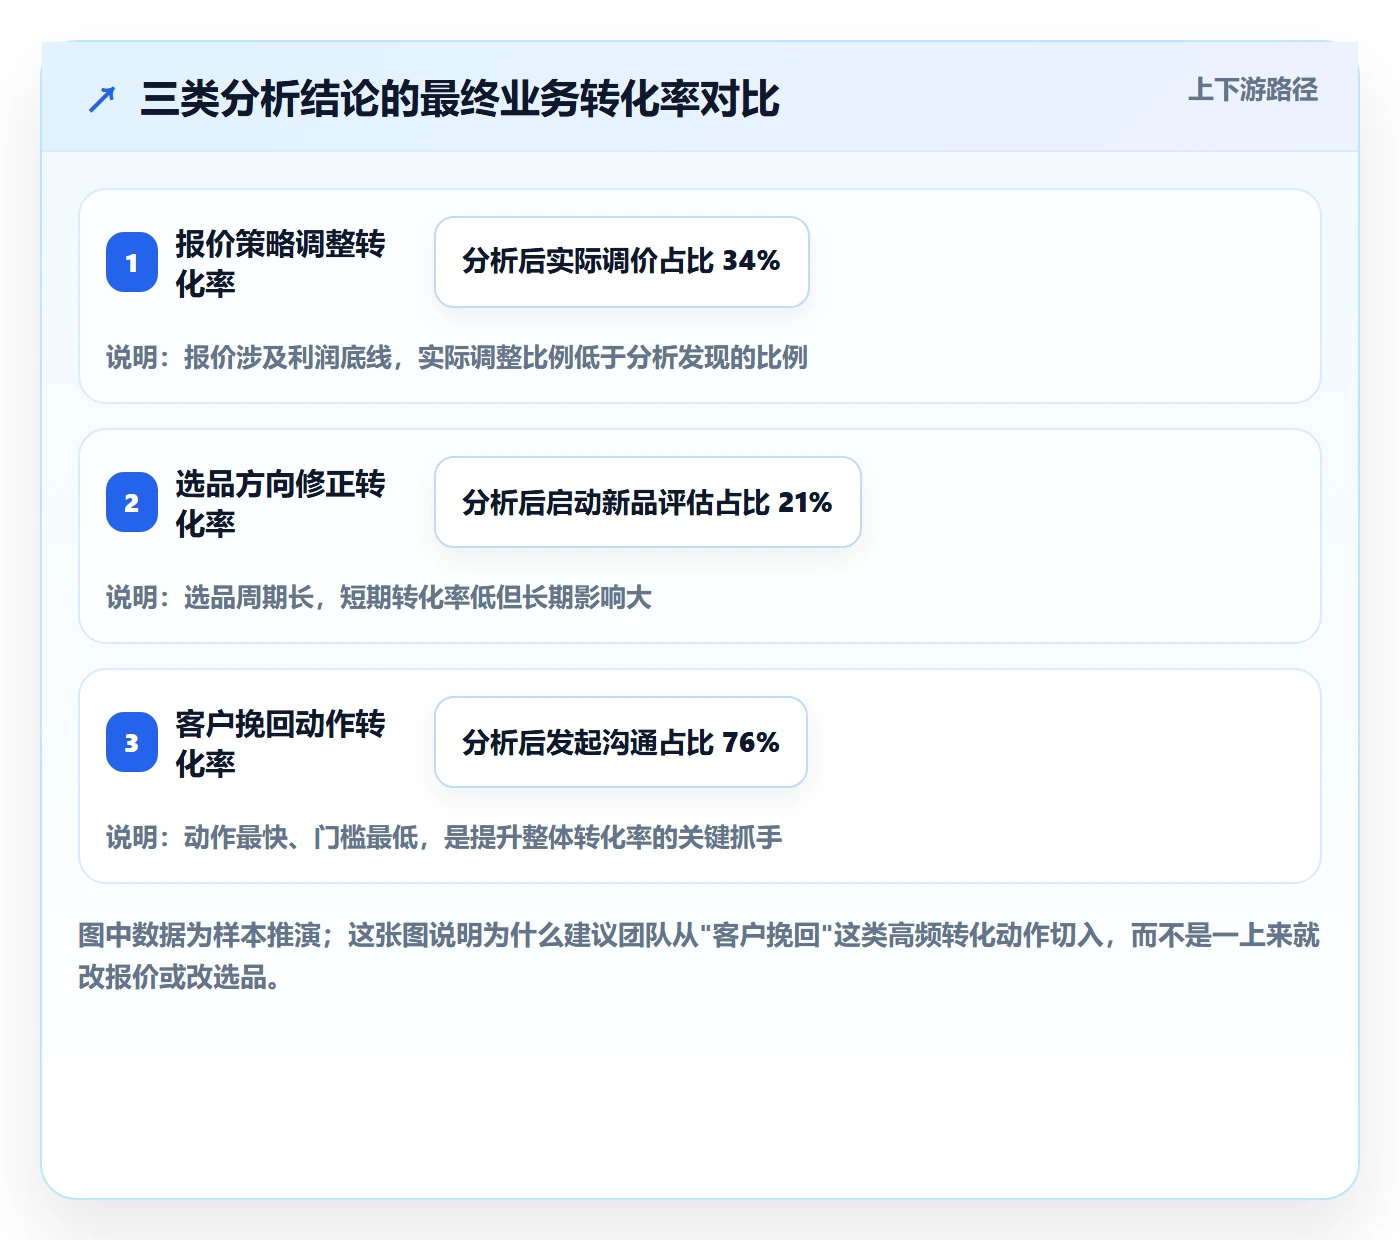
Task: Click the footer paragraph 图中数据为样本推演
Action: 699,955
